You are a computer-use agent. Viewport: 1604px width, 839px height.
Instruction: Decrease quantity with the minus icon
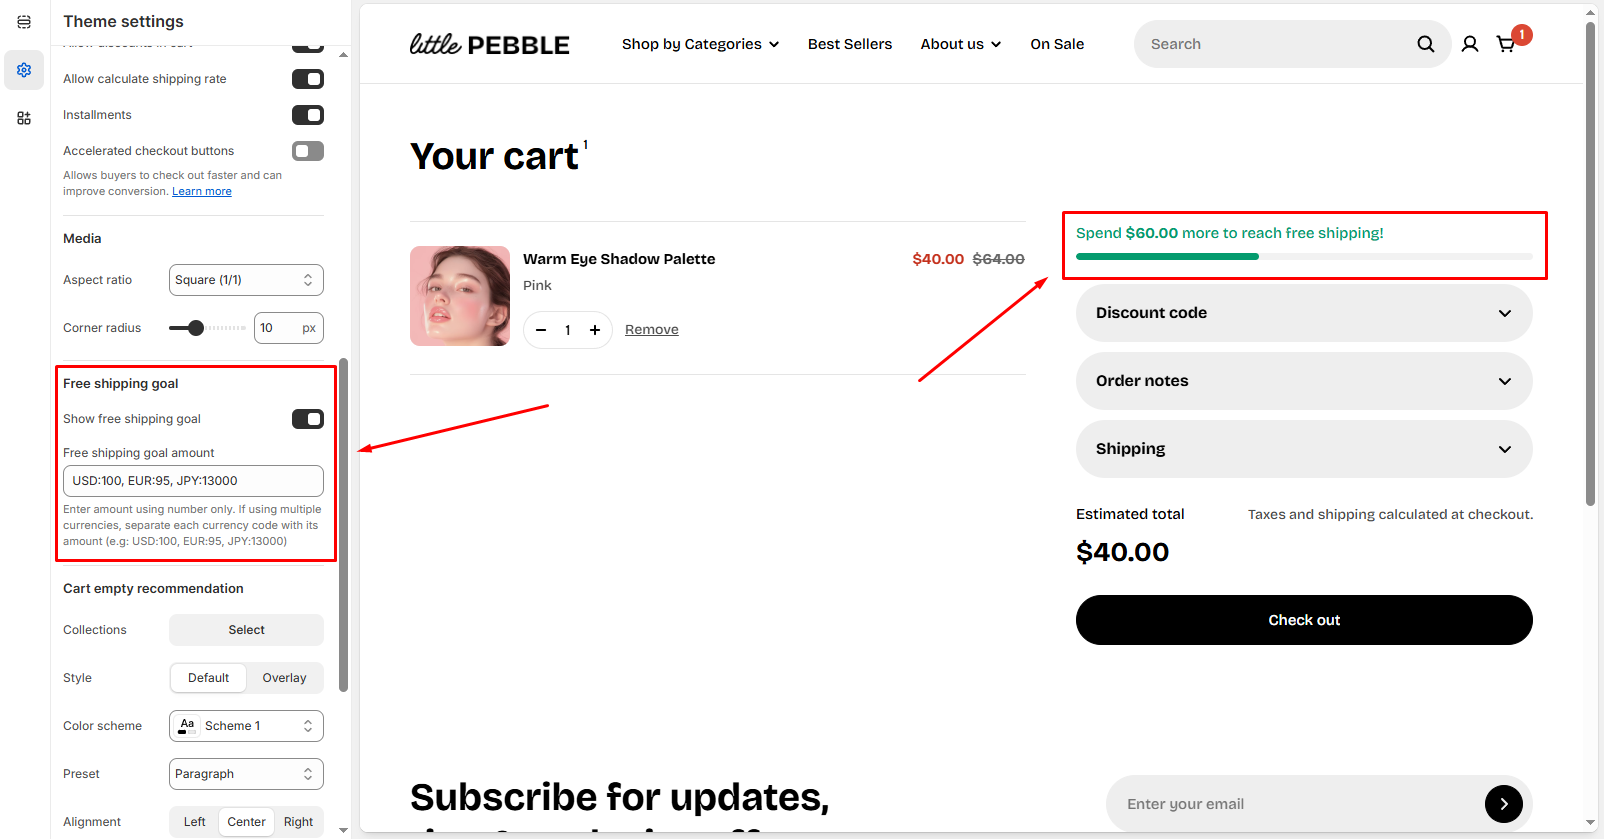(541, 330)
